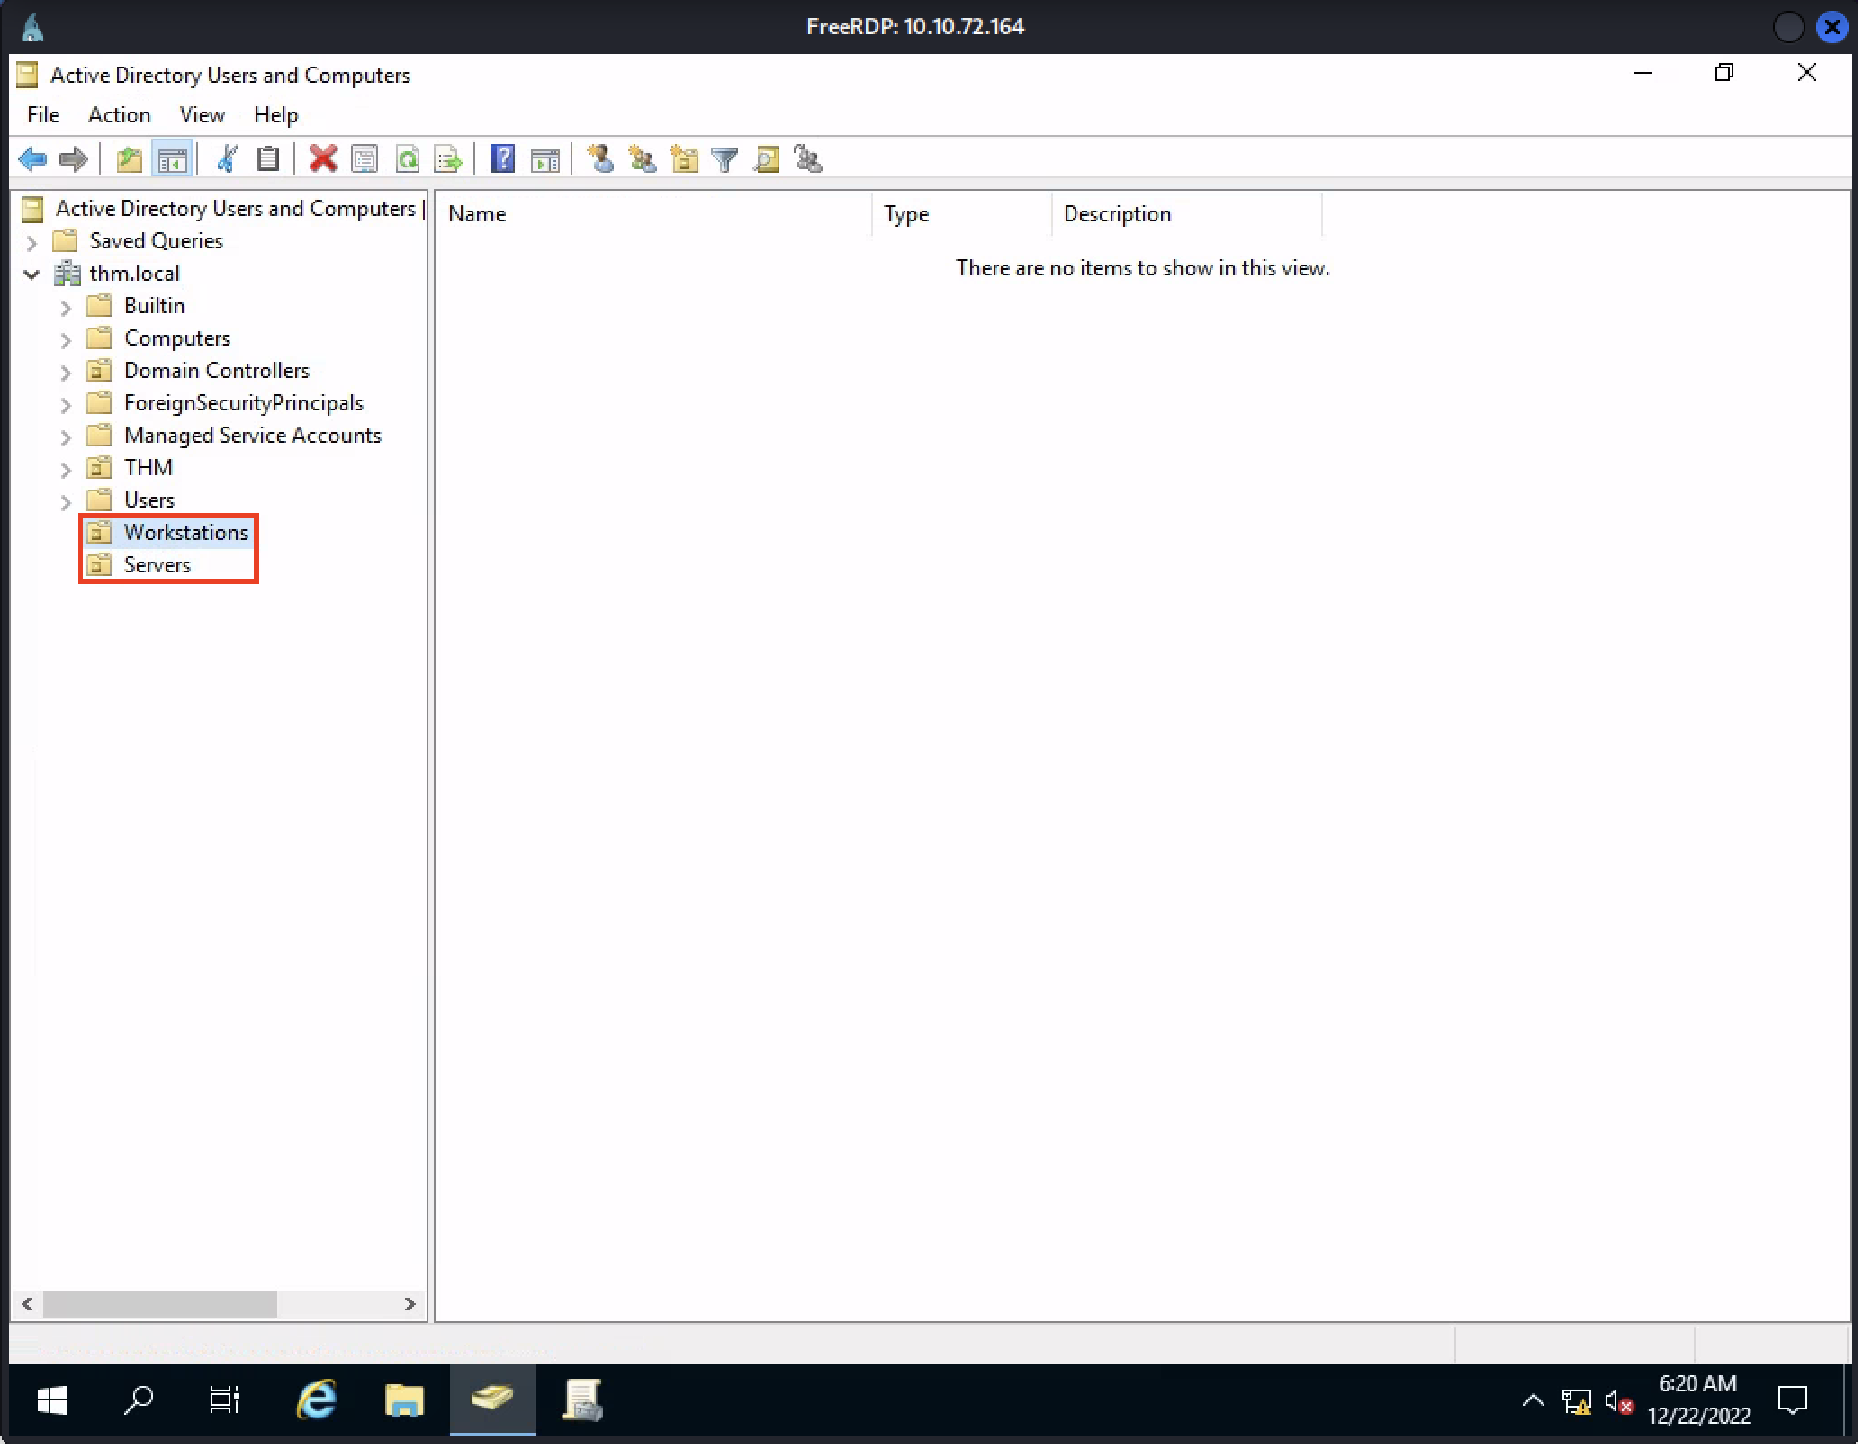Expand the Domain Controllers OU
This screenshot has width=1858, height=1444.
tap(66, 372)
